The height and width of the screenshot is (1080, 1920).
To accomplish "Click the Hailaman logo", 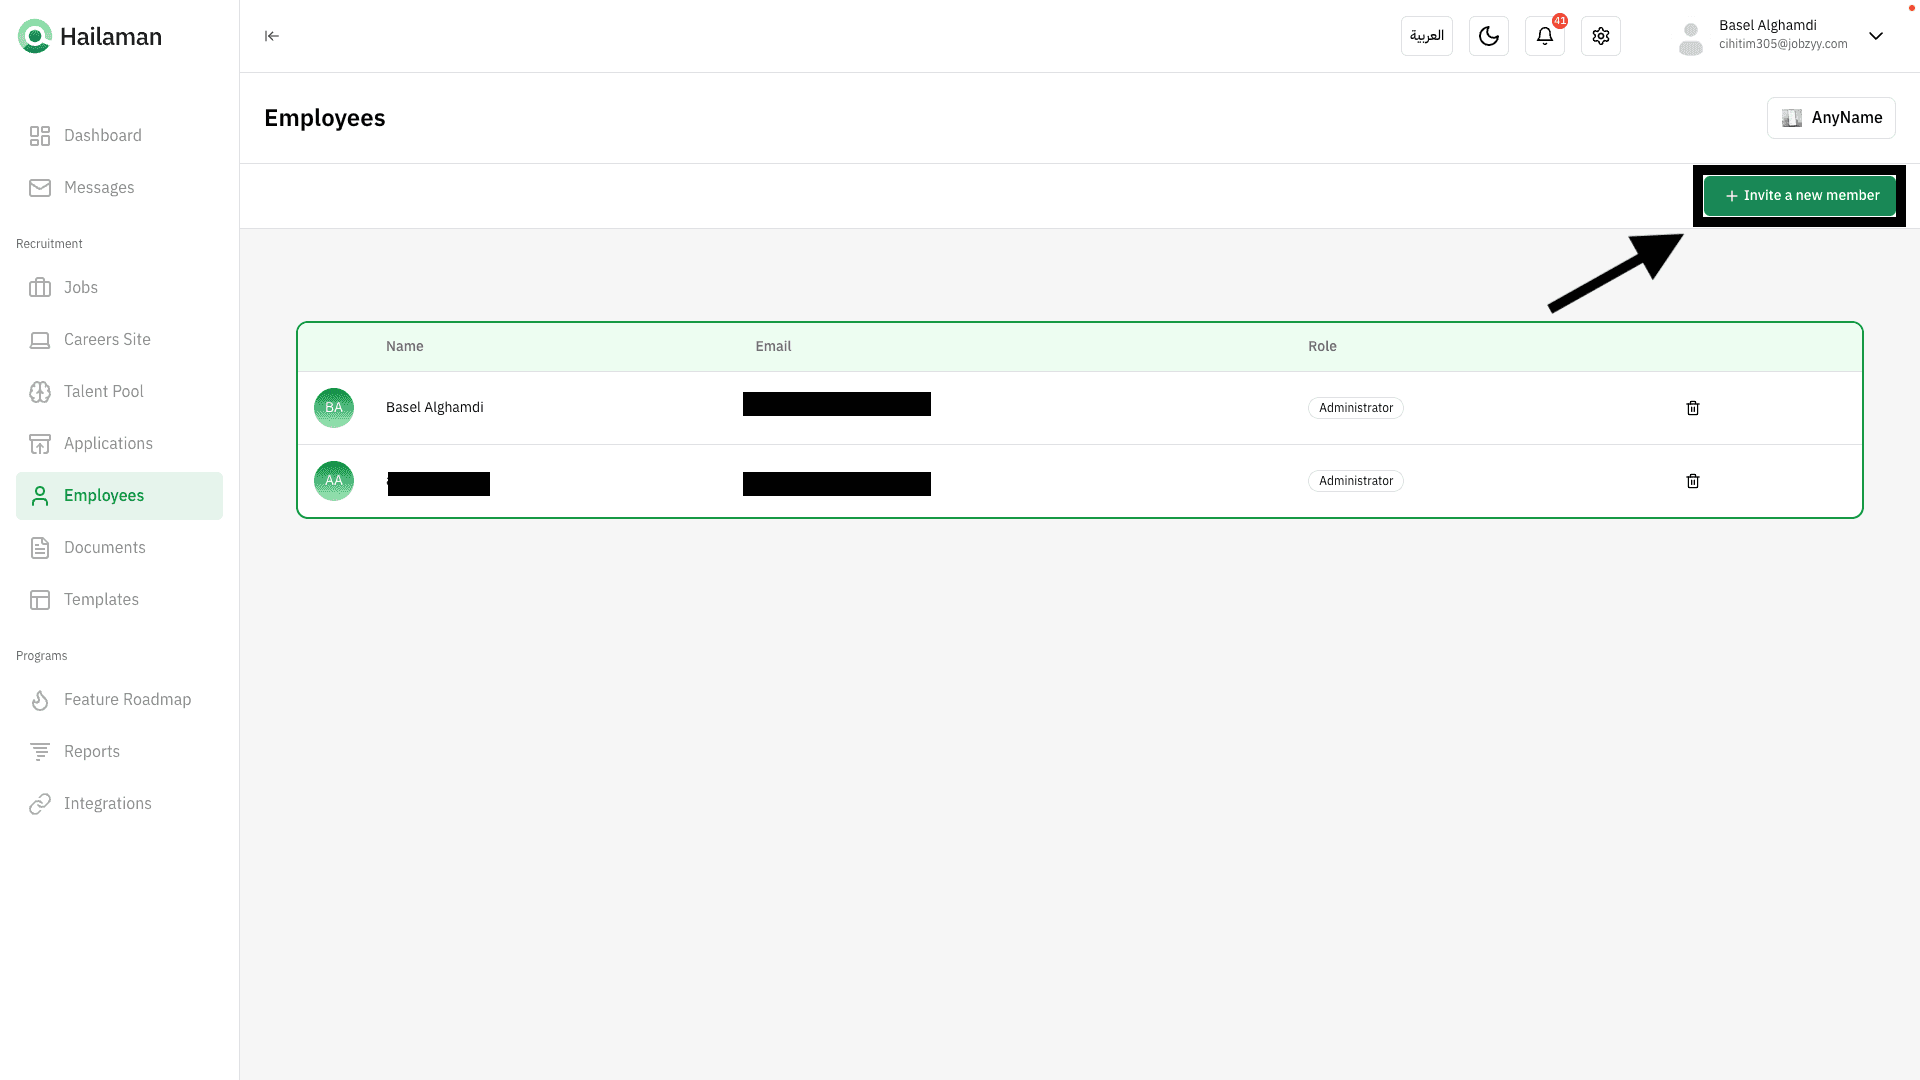I will 90,36.
